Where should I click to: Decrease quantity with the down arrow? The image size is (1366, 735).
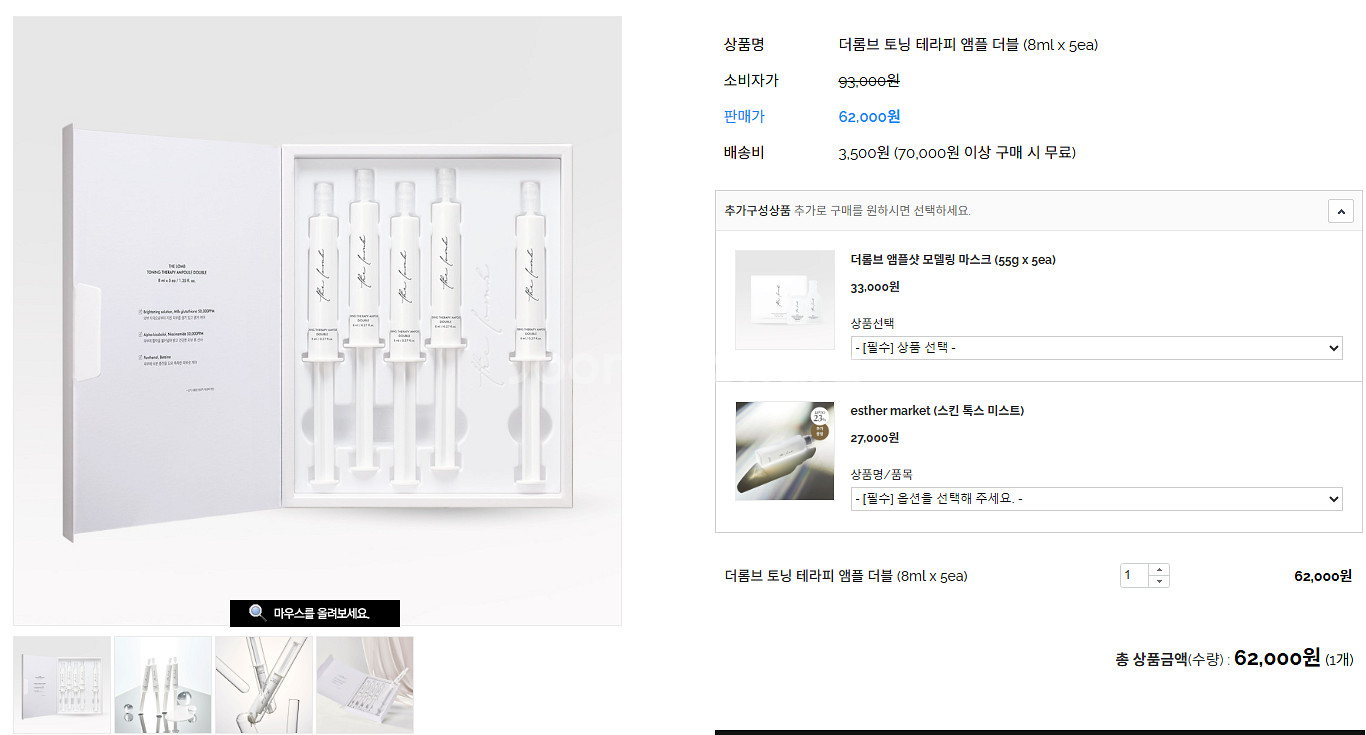tap(1159, 581)
